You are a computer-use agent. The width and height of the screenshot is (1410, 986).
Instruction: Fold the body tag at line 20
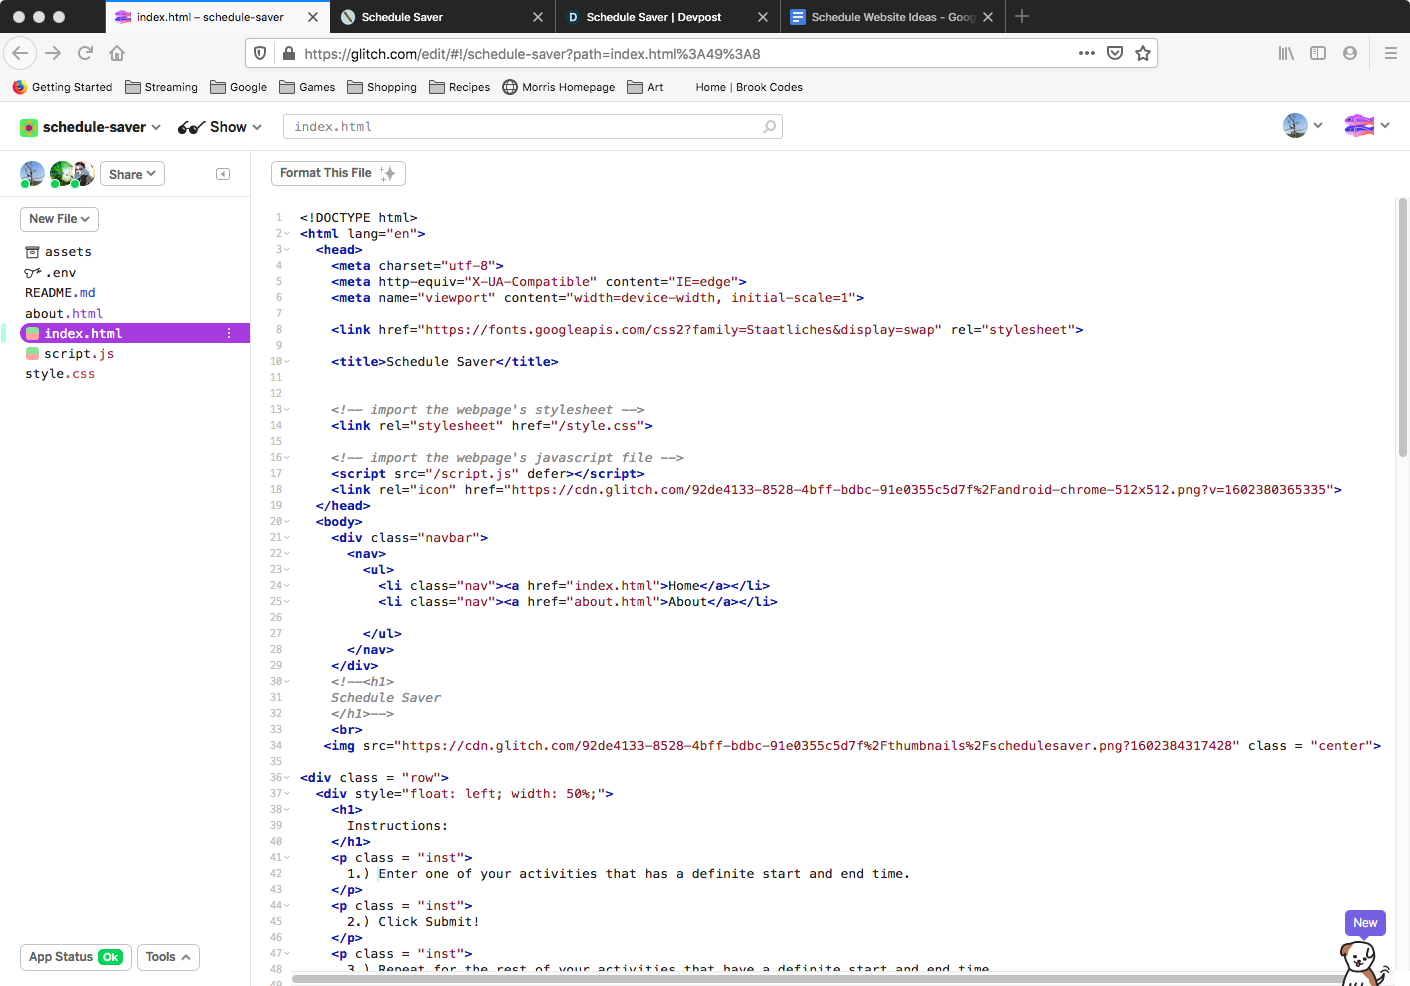287,522
